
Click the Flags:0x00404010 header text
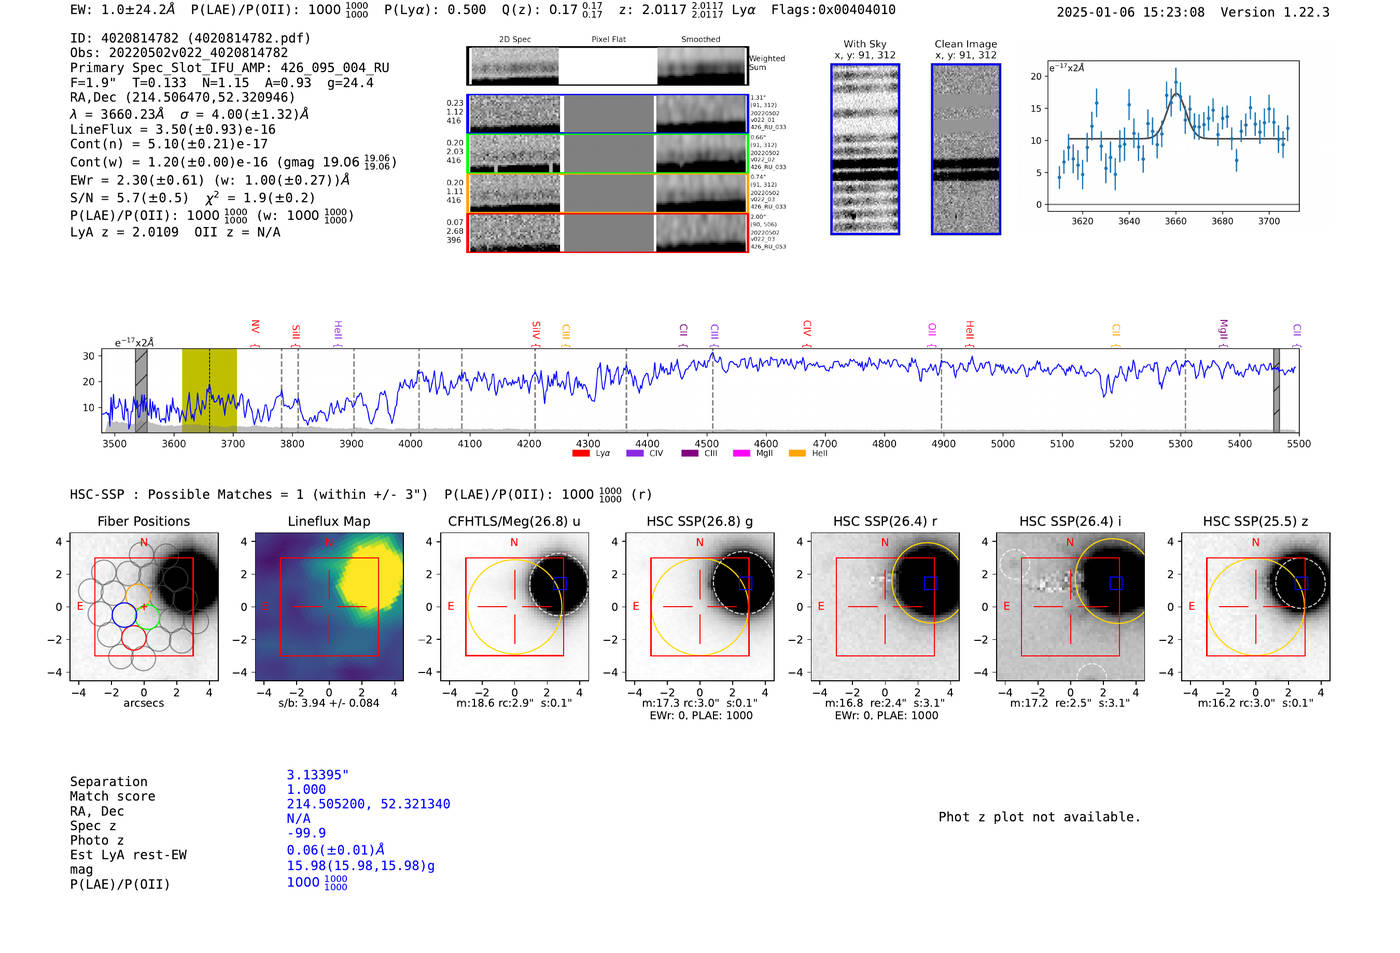tap(833, 10)
